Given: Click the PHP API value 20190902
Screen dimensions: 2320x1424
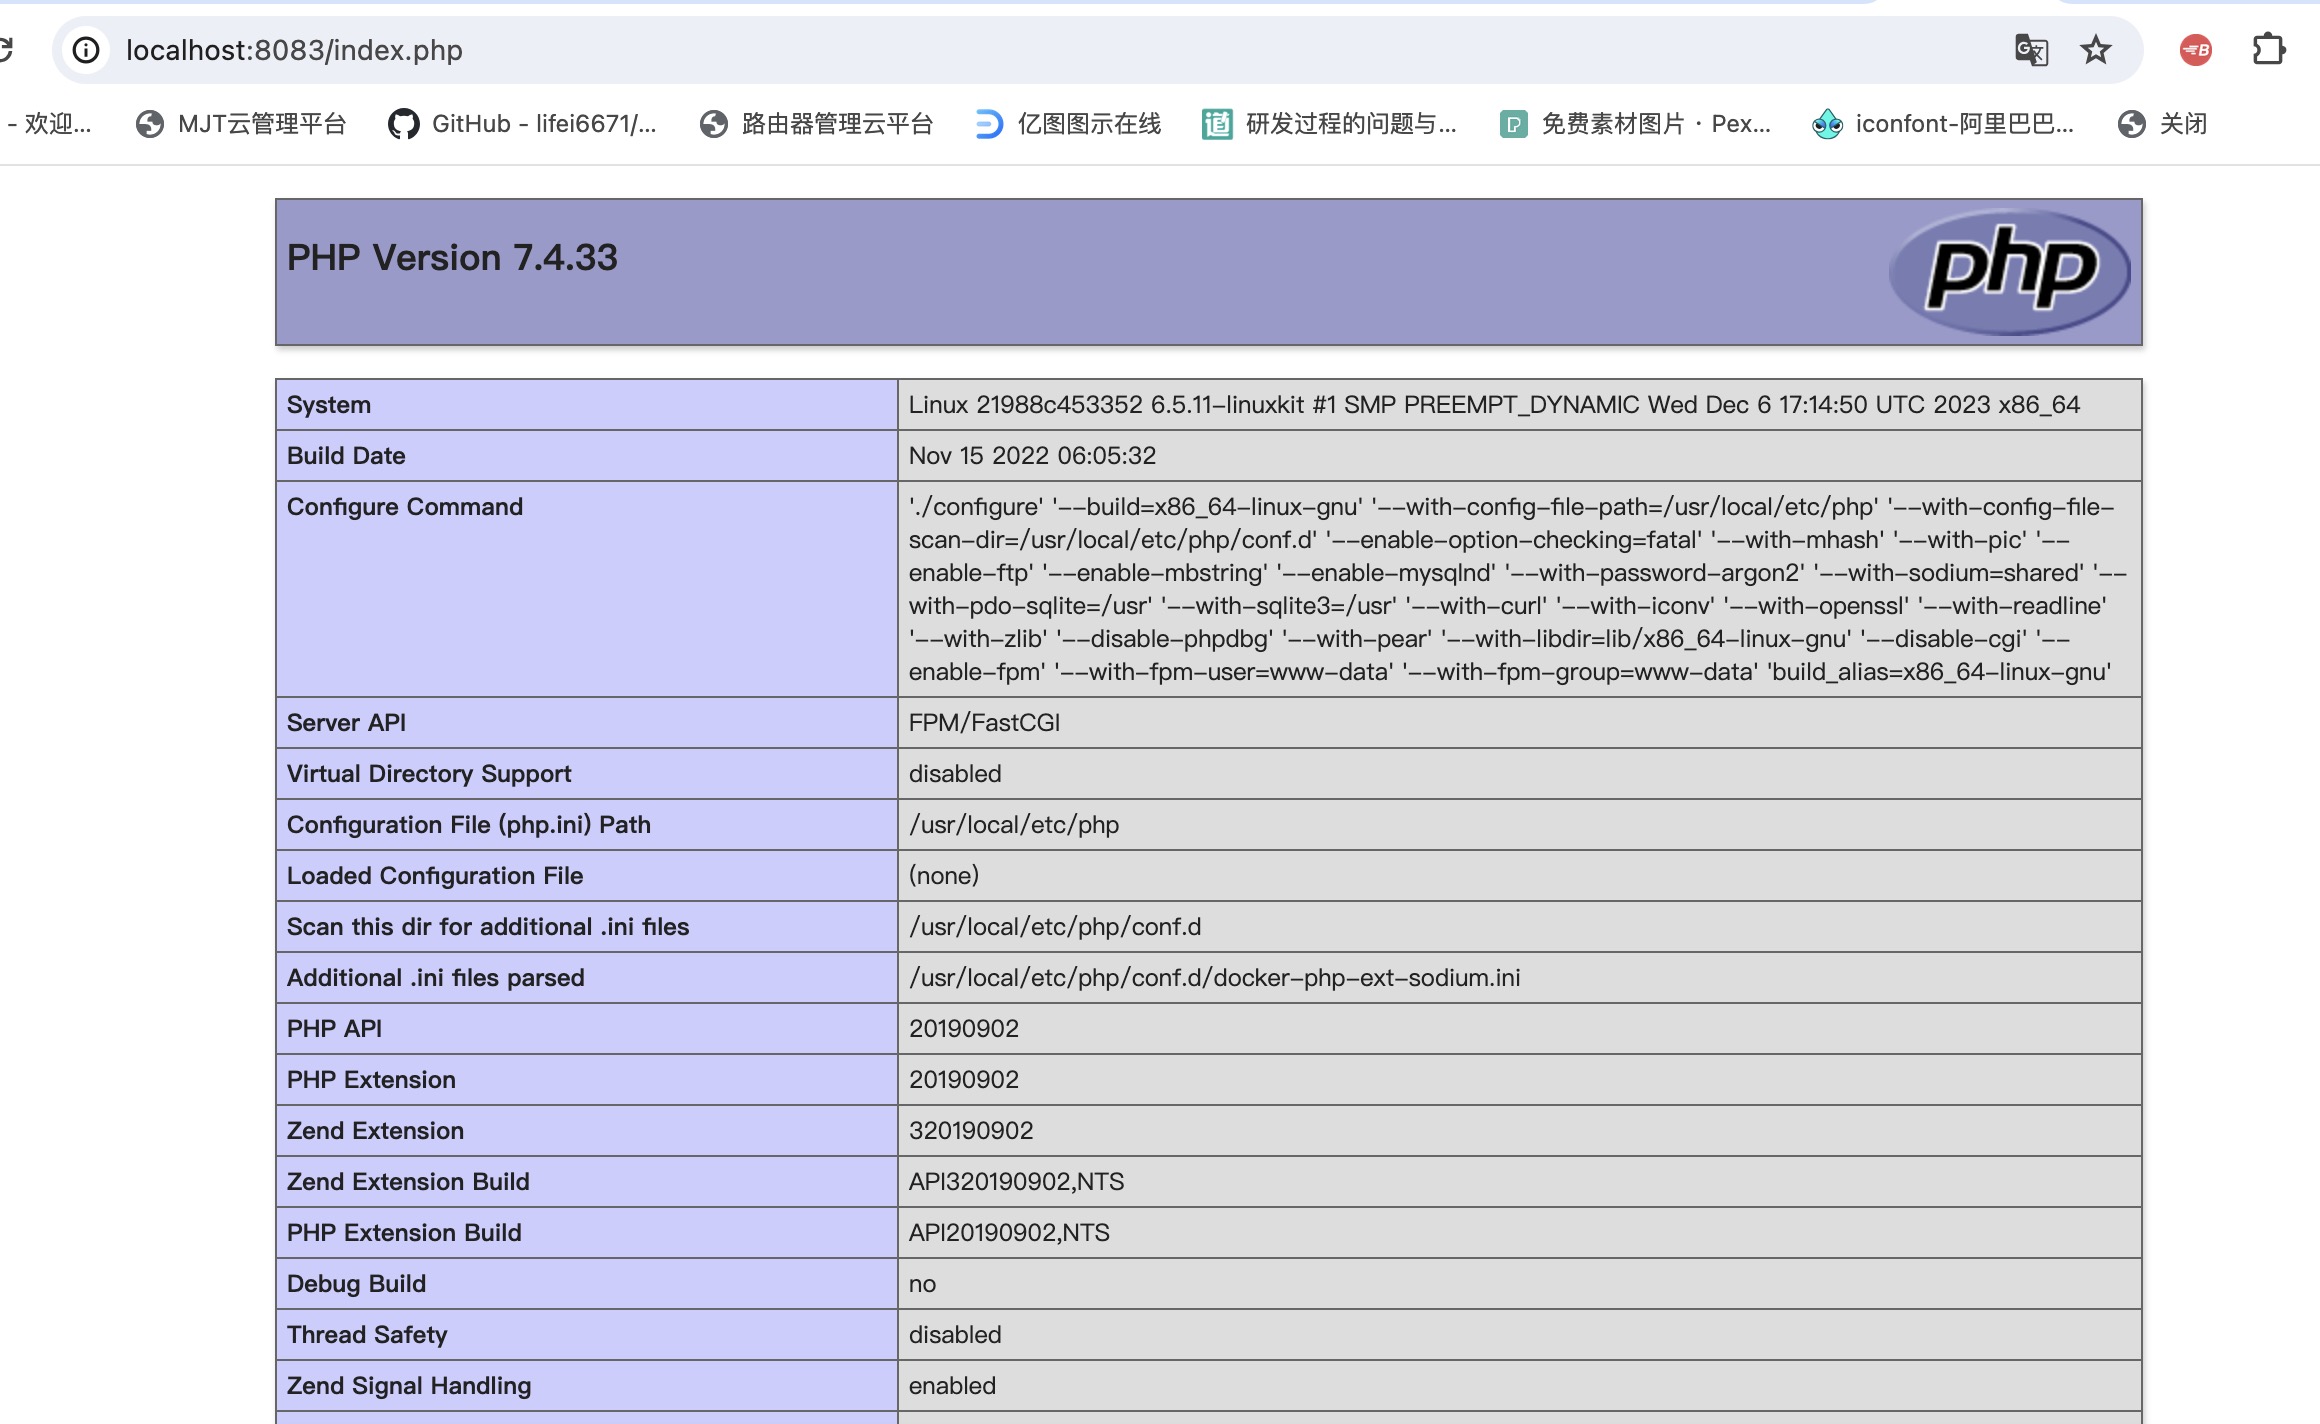Looking at the screenshot, I should click(964, 1029).
